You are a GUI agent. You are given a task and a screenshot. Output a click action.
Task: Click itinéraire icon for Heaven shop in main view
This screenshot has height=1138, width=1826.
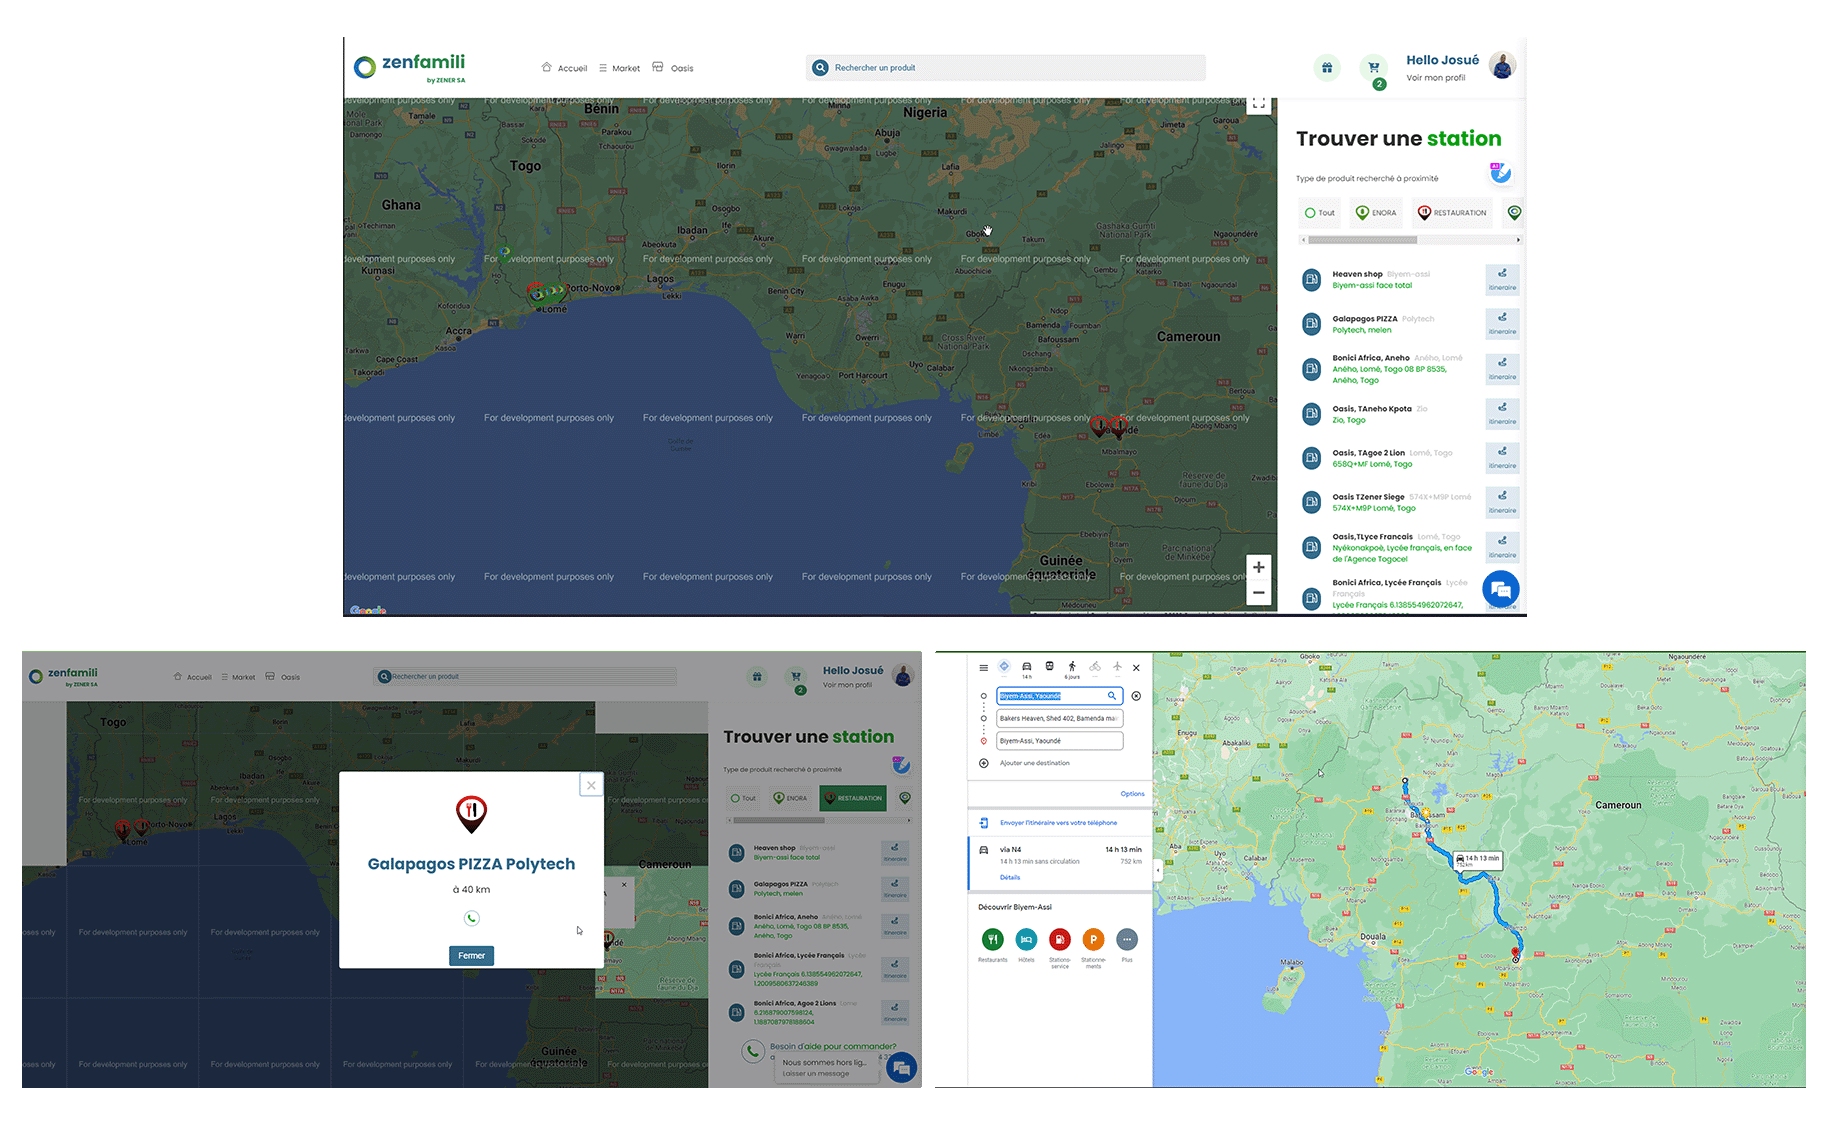(x=1502, y=279)
